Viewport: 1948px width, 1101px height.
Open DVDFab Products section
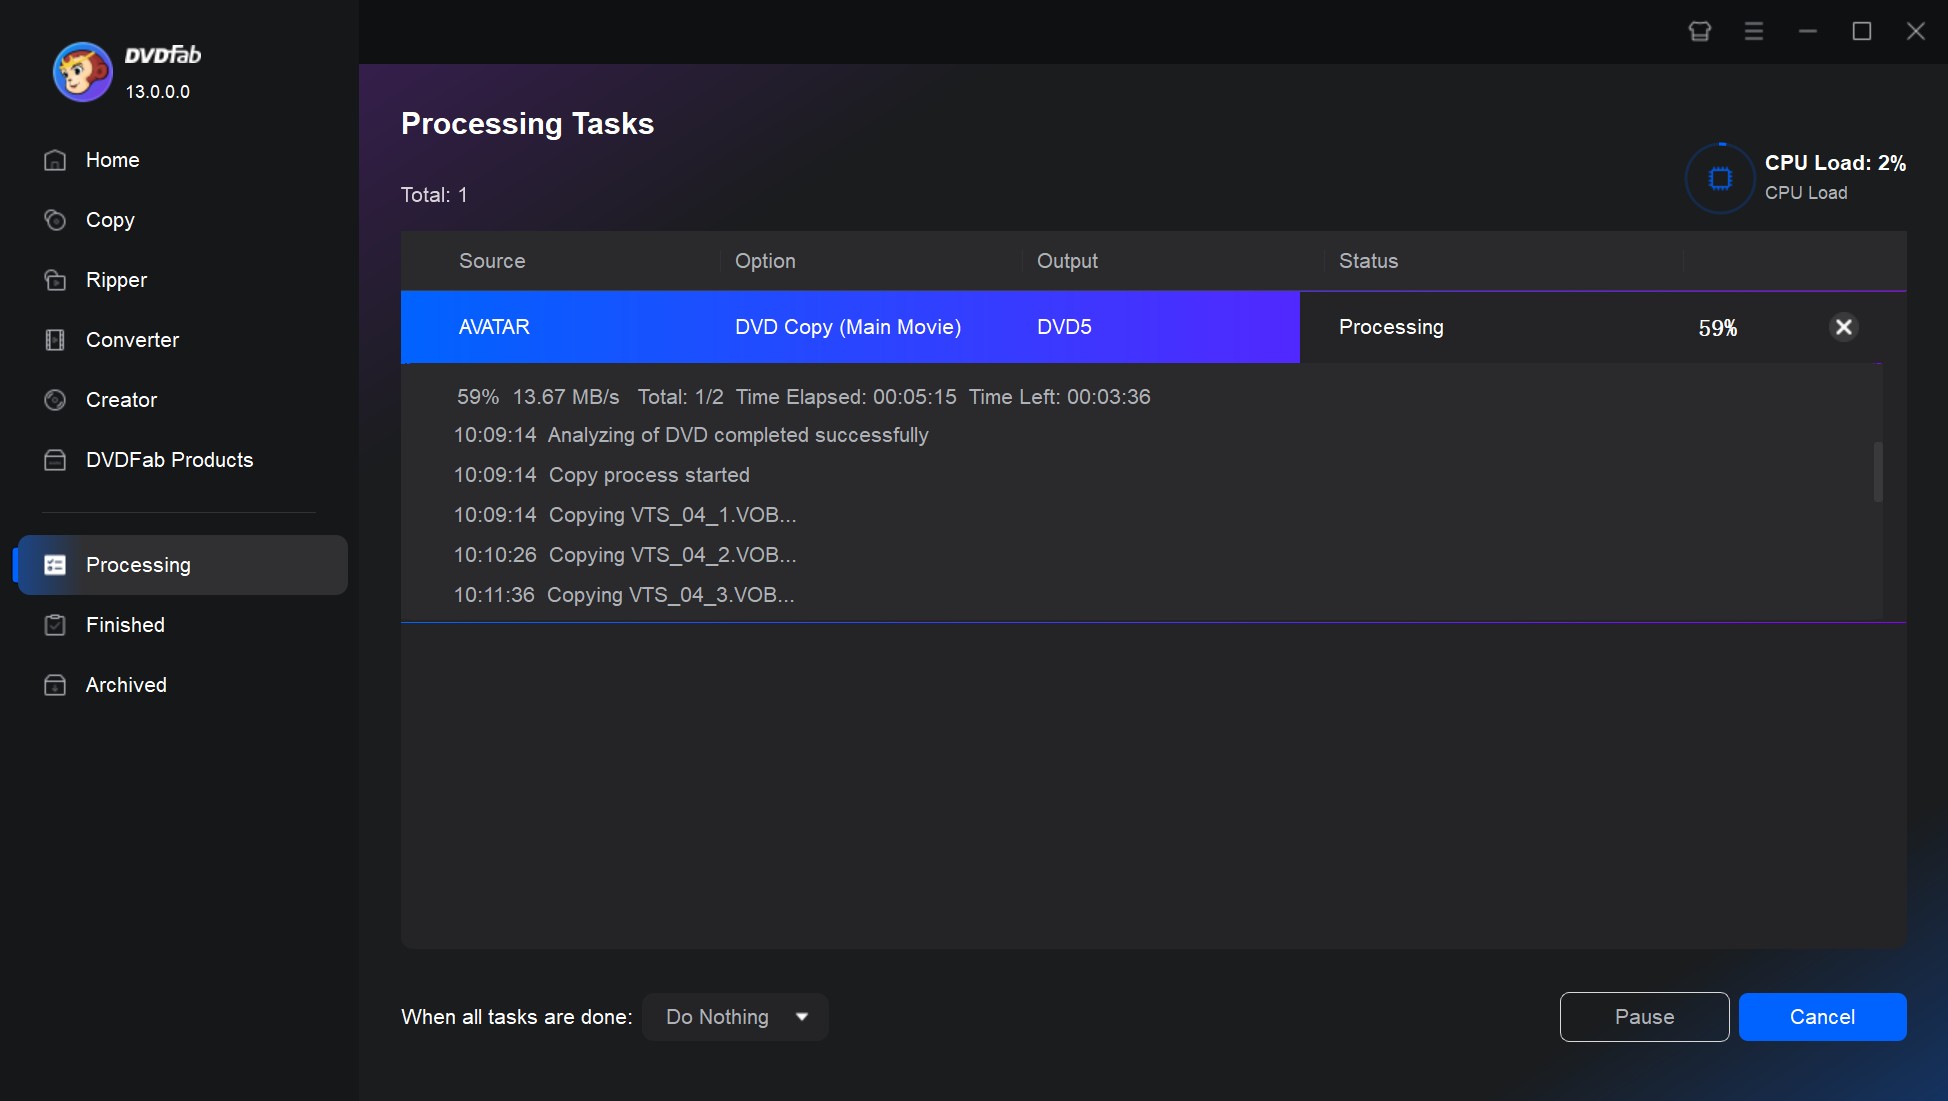170,459
